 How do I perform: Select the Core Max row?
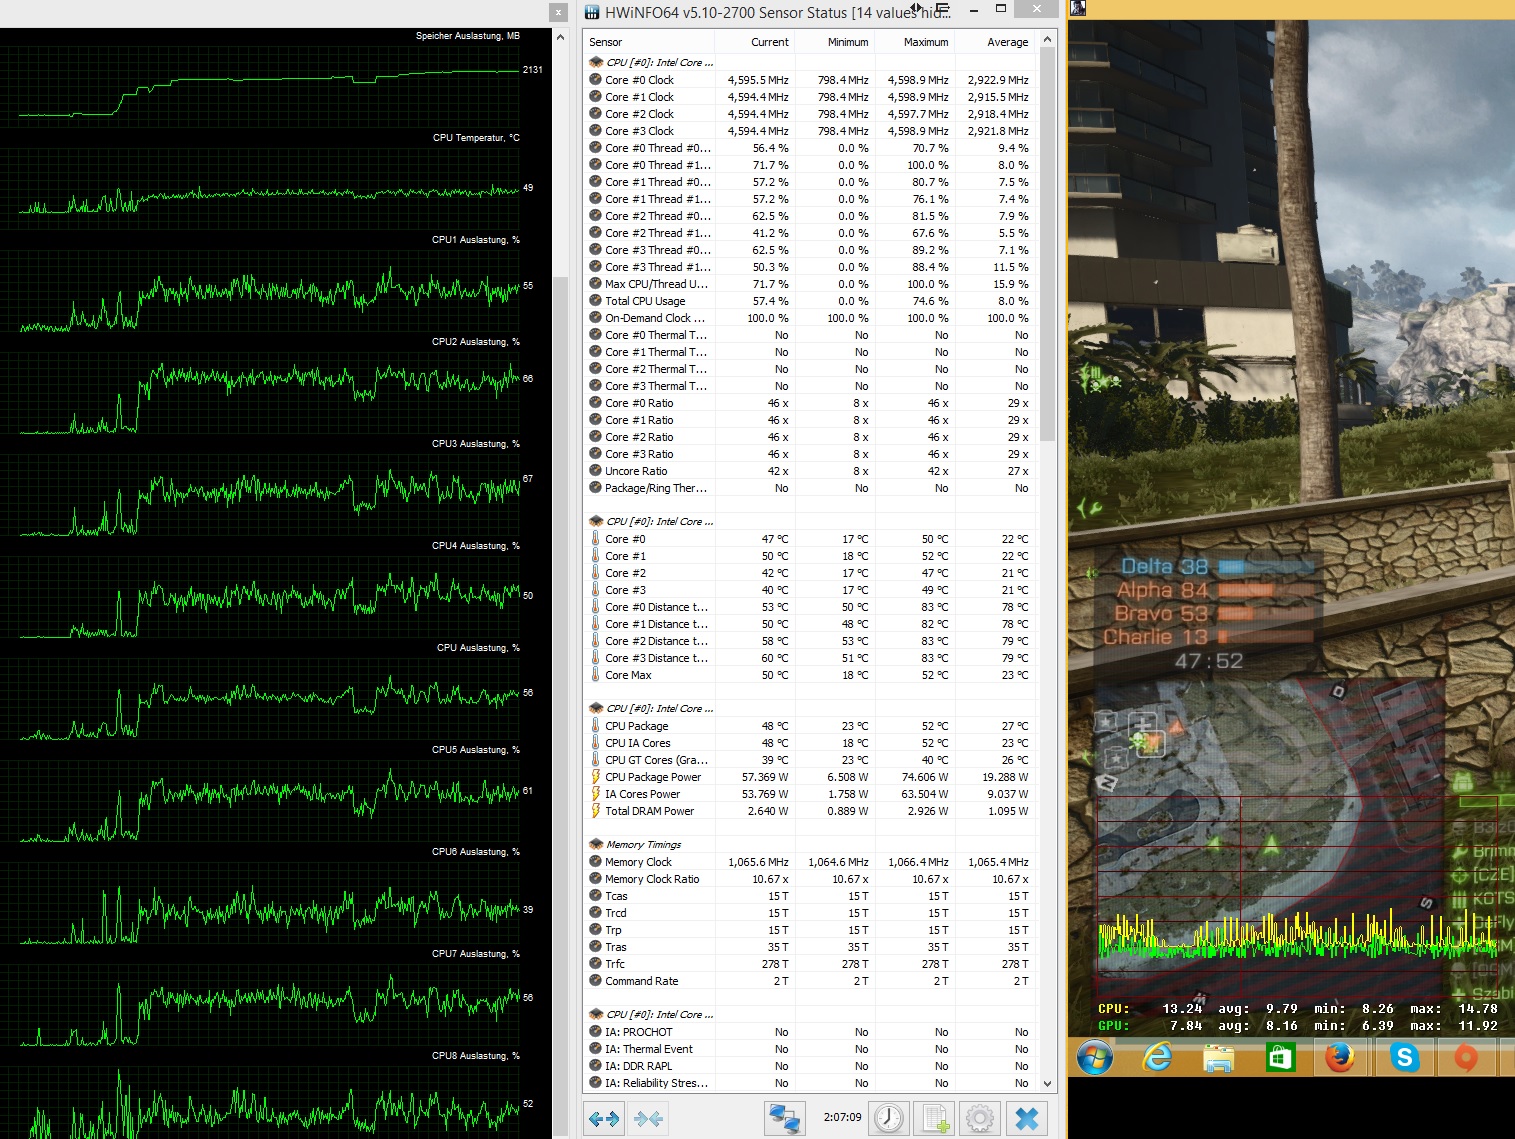coord(809,675)
